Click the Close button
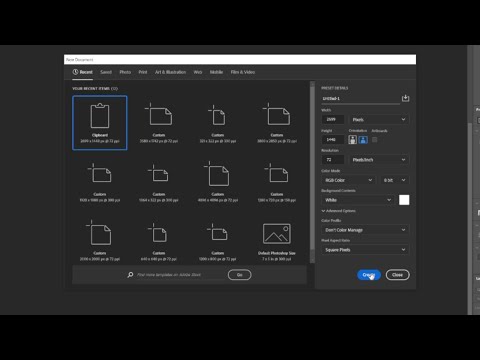 click(397, 275)
